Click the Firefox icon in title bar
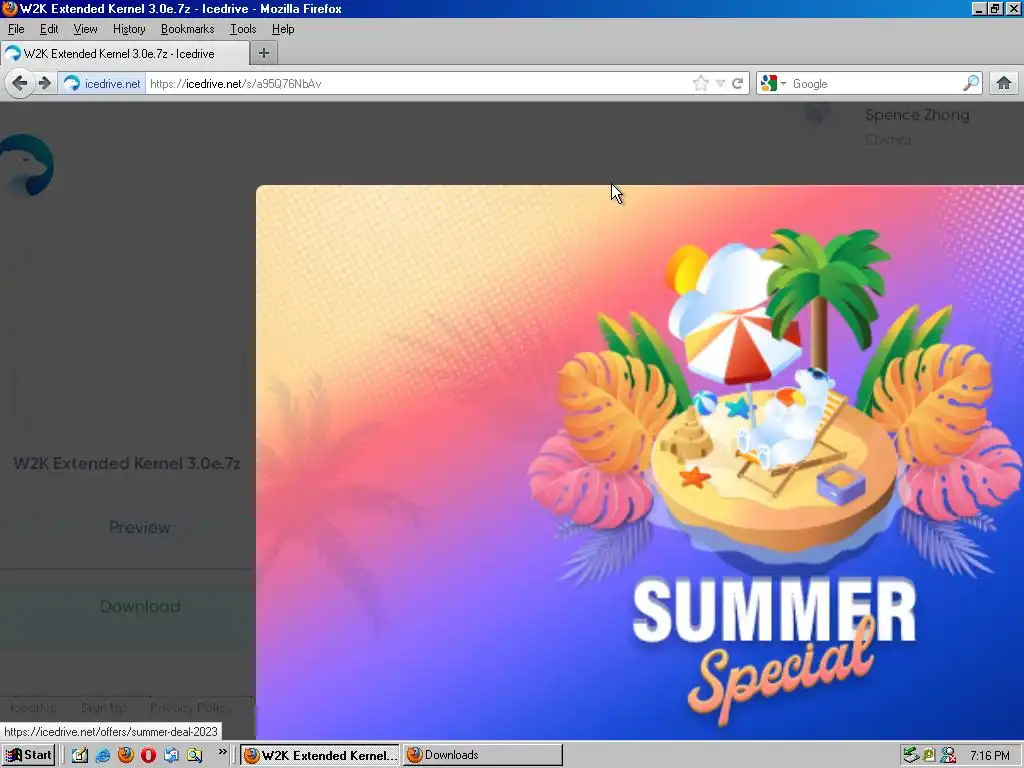 (9, 8)
